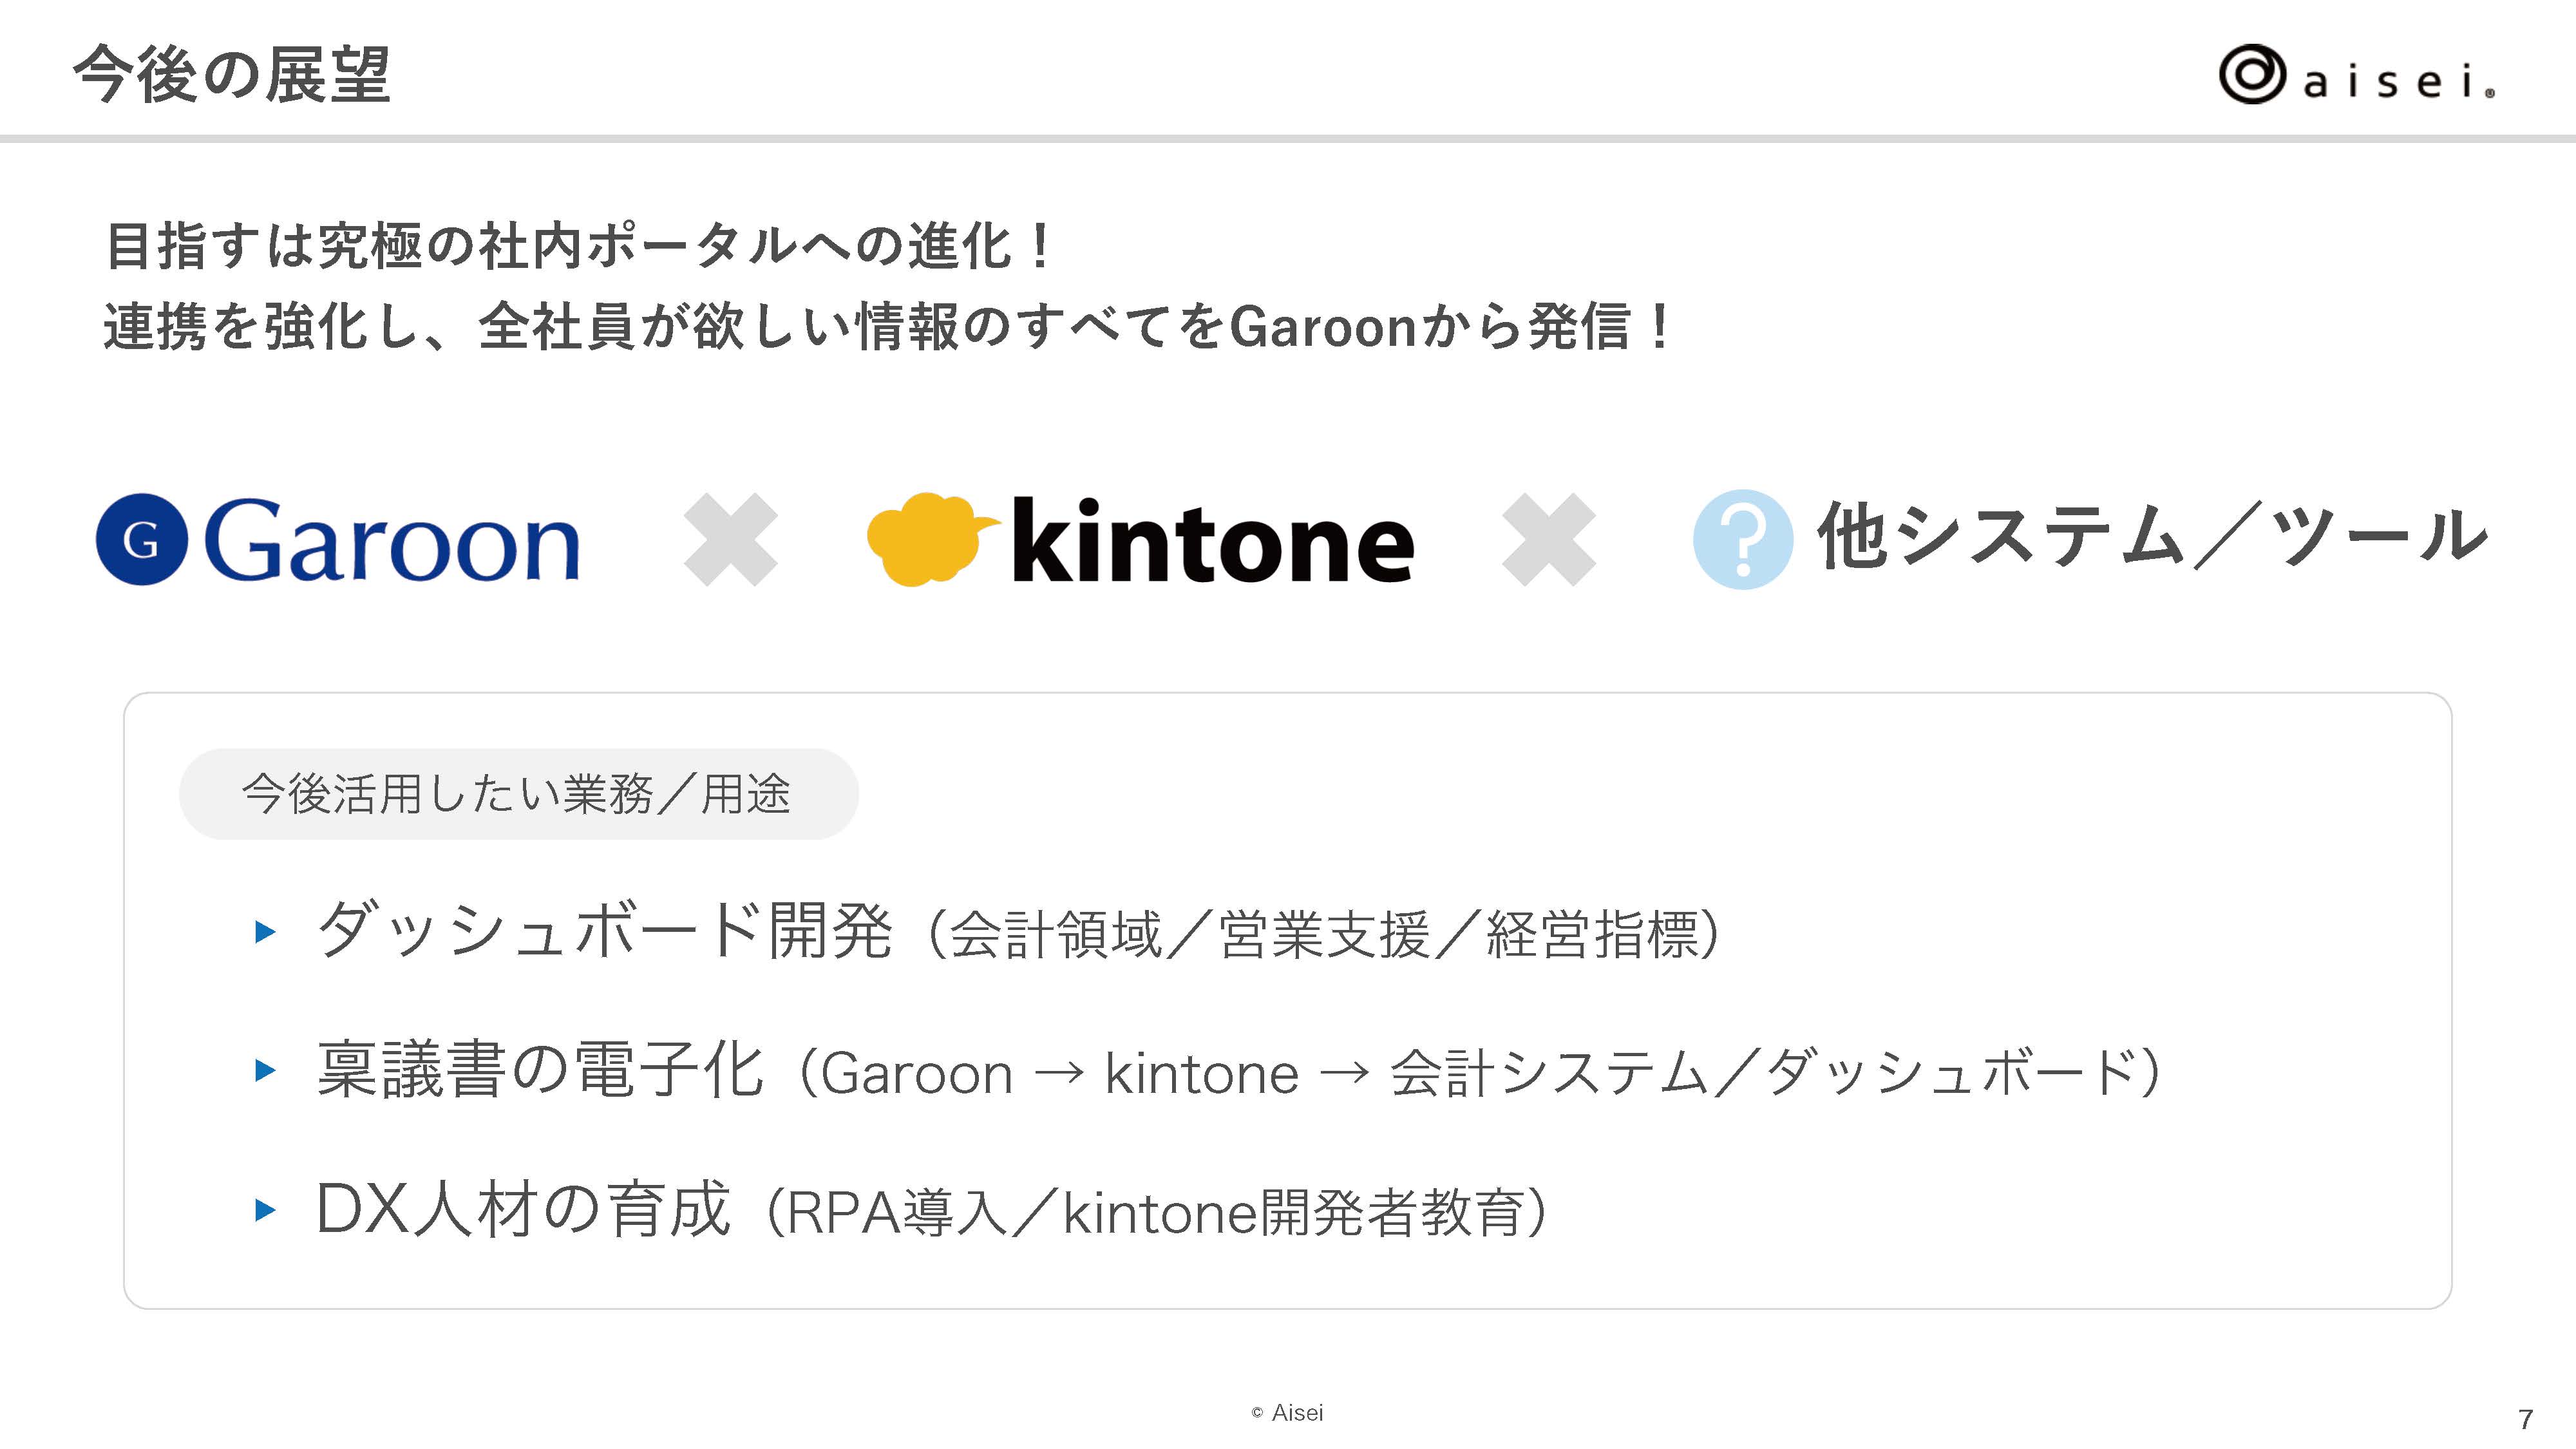Click the slide title 今後の展望
Screen dimensions: 2576x1449
(x=231, y=75)
